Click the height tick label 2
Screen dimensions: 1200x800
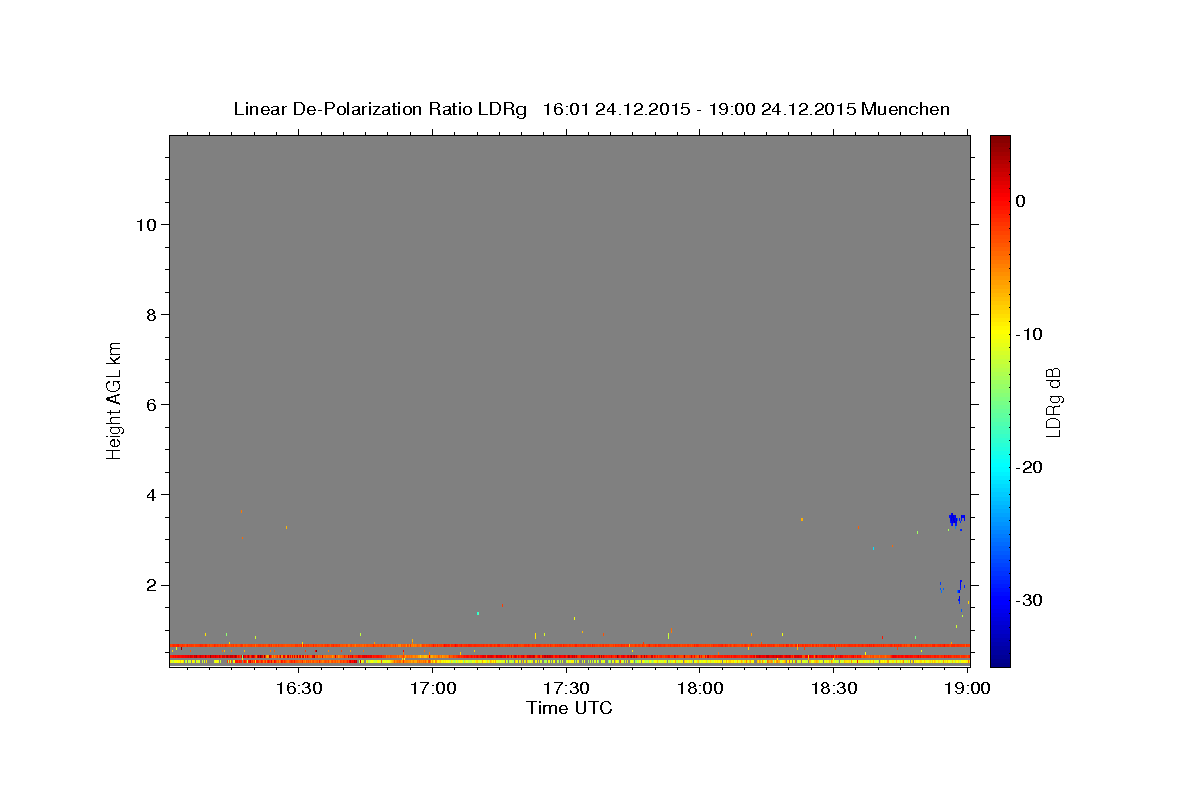coord(151,585)
